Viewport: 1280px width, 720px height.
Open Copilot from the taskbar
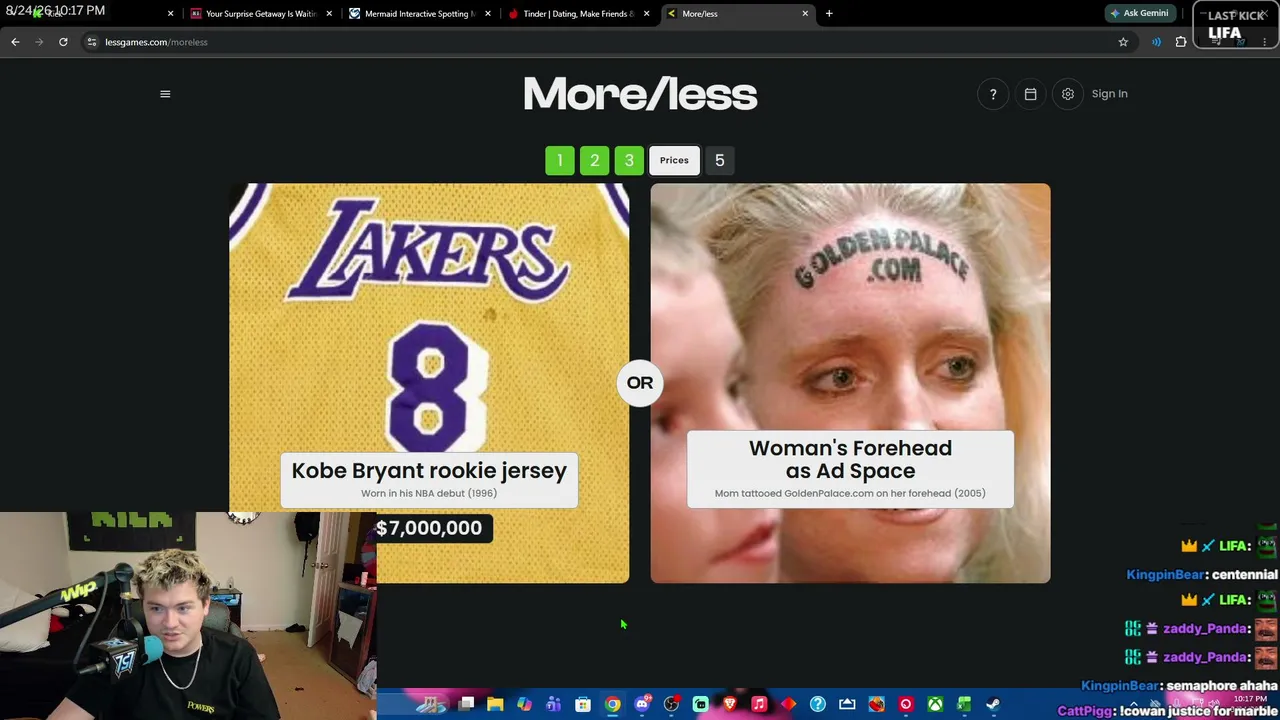click(x=524, y=704)
